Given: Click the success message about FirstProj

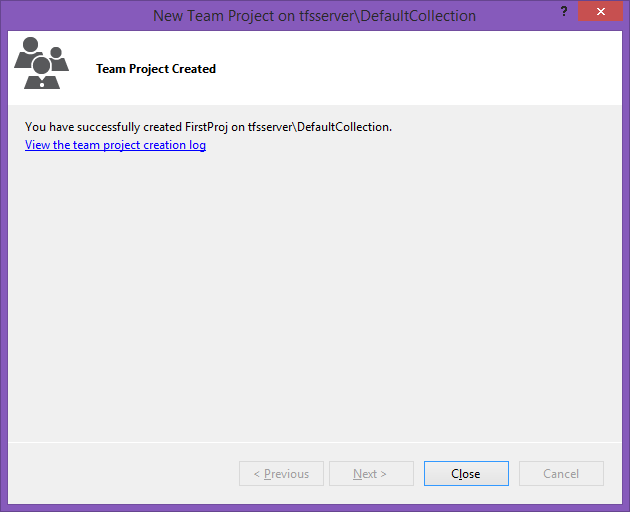Looking at the screenshot, I should [208, 127].
